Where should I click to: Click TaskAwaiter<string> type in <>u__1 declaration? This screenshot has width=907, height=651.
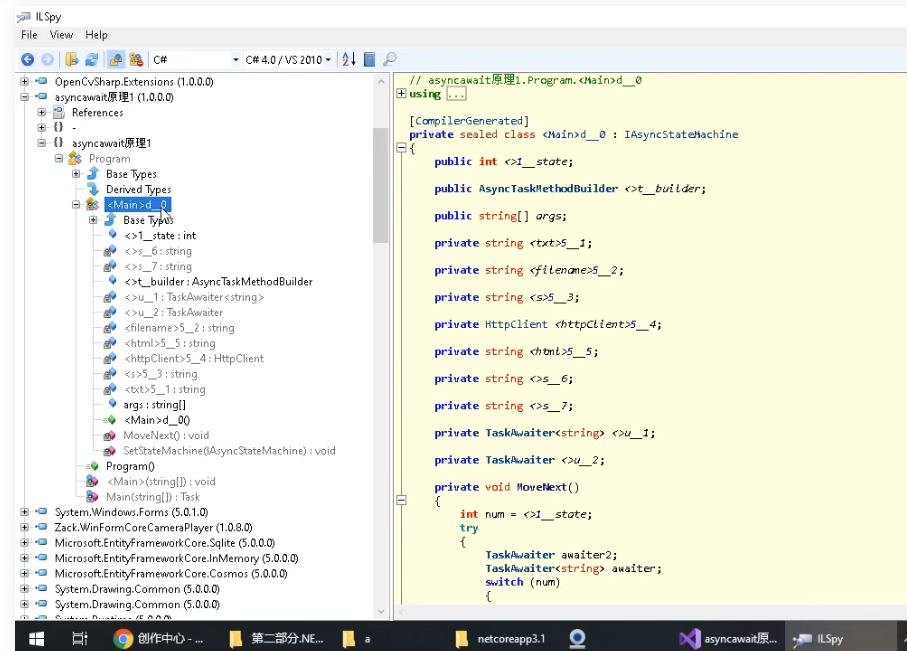tap(544, 433)
